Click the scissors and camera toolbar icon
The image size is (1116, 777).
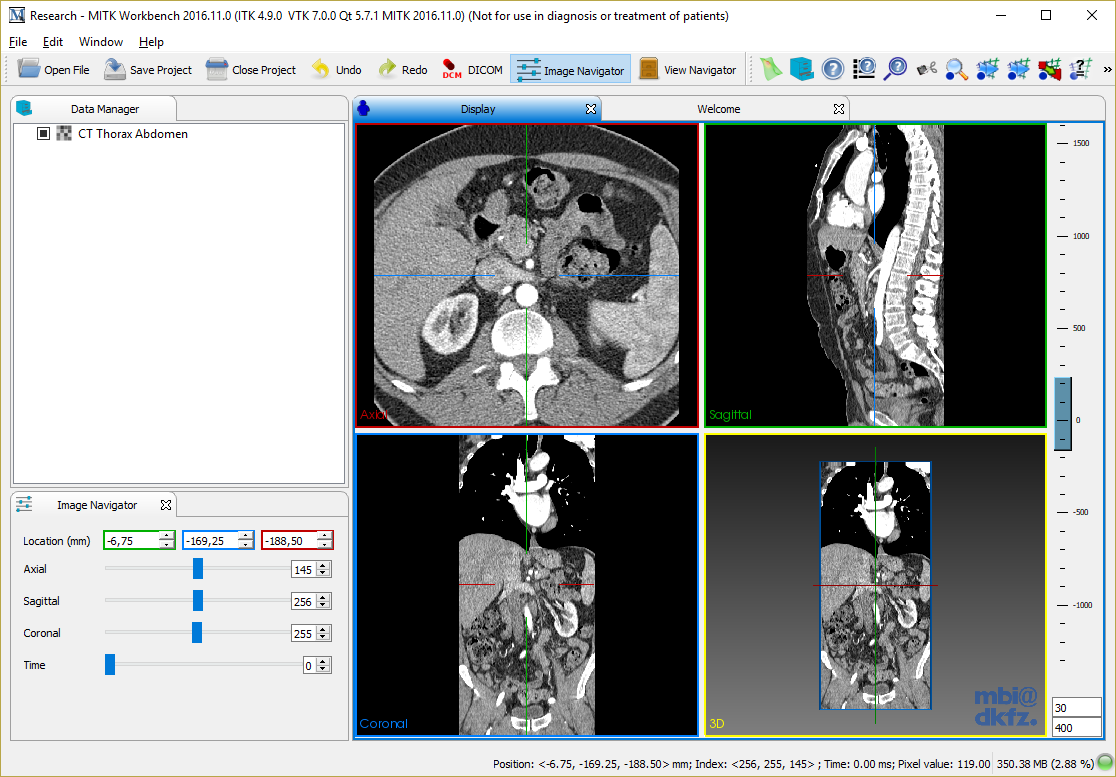pyautogui.click(x=927, y=69)
